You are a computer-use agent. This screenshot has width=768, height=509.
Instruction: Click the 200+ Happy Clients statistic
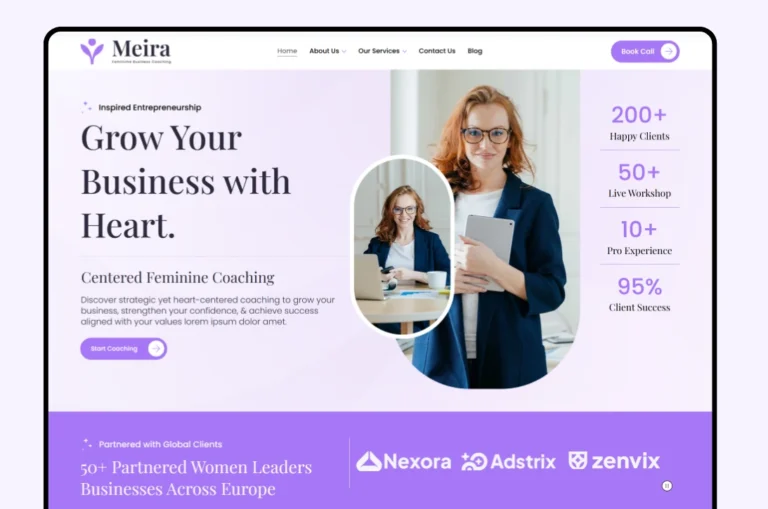click(639, 123)
